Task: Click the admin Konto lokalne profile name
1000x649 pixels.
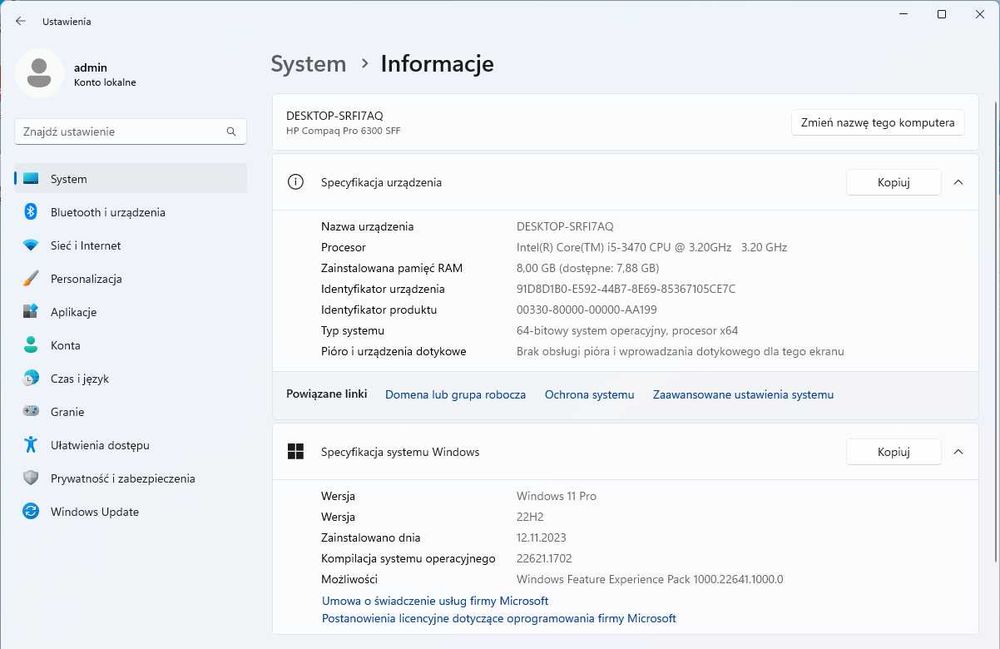Action: 105,74
